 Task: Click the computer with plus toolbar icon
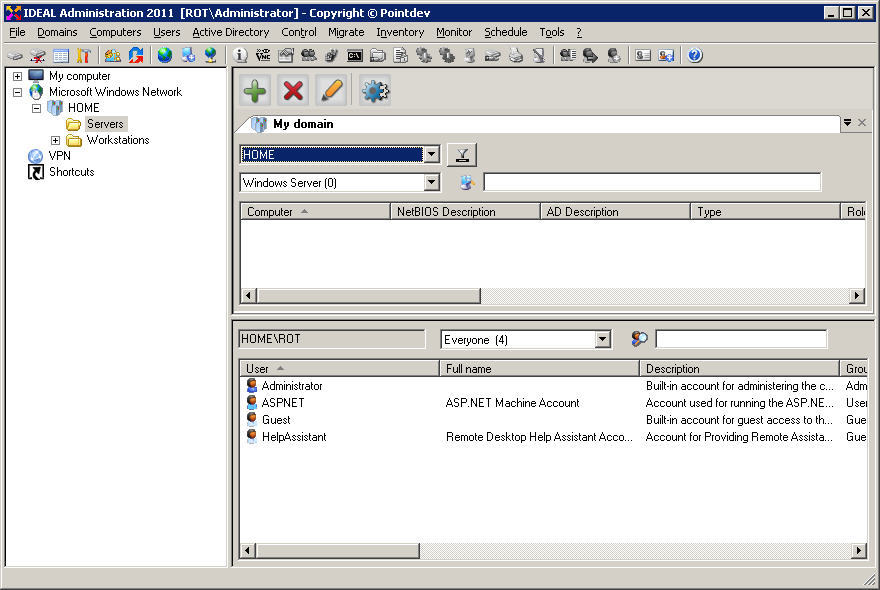pos(188,55)
